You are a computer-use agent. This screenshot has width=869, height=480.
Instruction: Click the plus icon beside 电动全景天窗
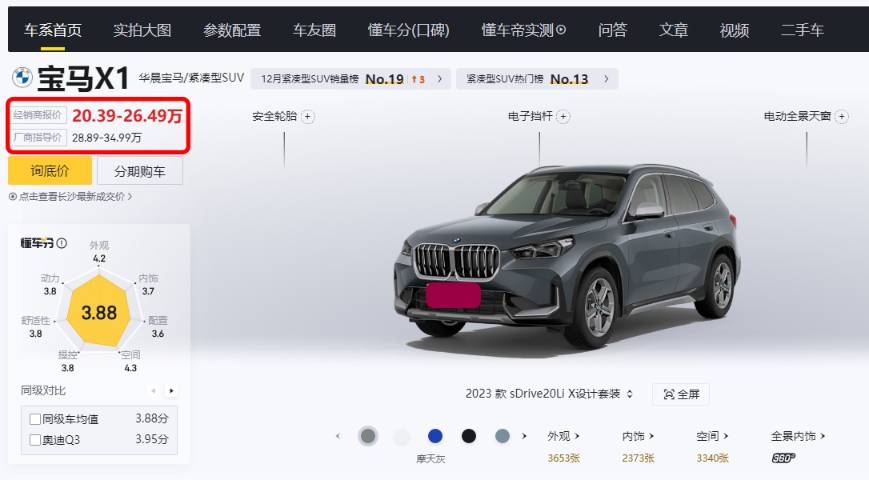[842, 116]
